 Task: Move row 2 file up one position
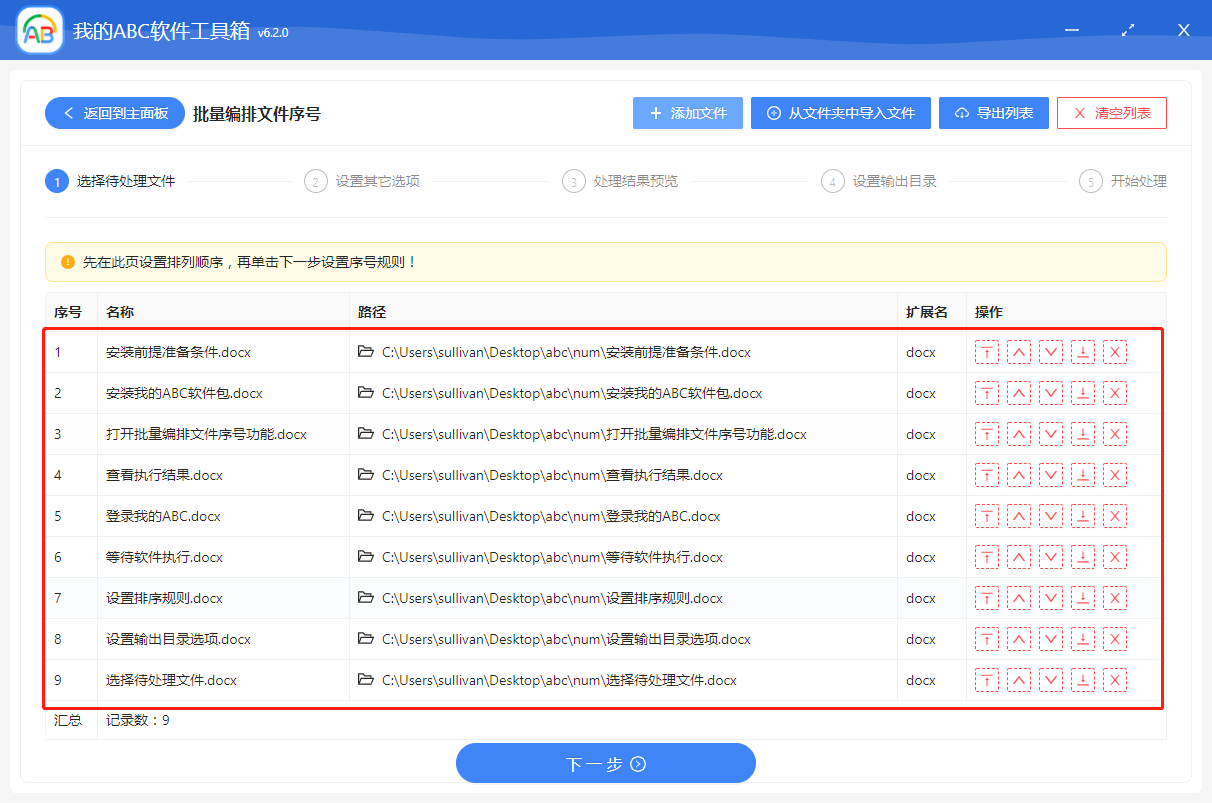point(1018,393)
